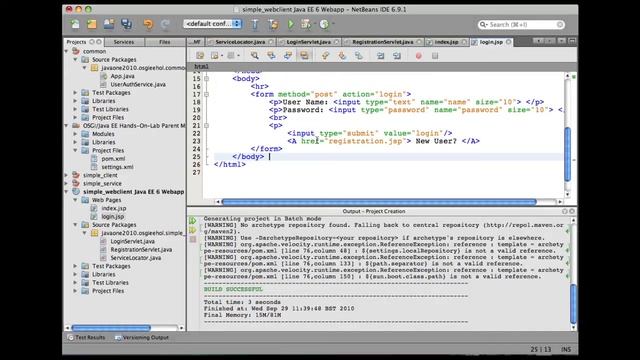
Task: Click the Find Selection magnifier icon
Action: click(x=255, y=56)
